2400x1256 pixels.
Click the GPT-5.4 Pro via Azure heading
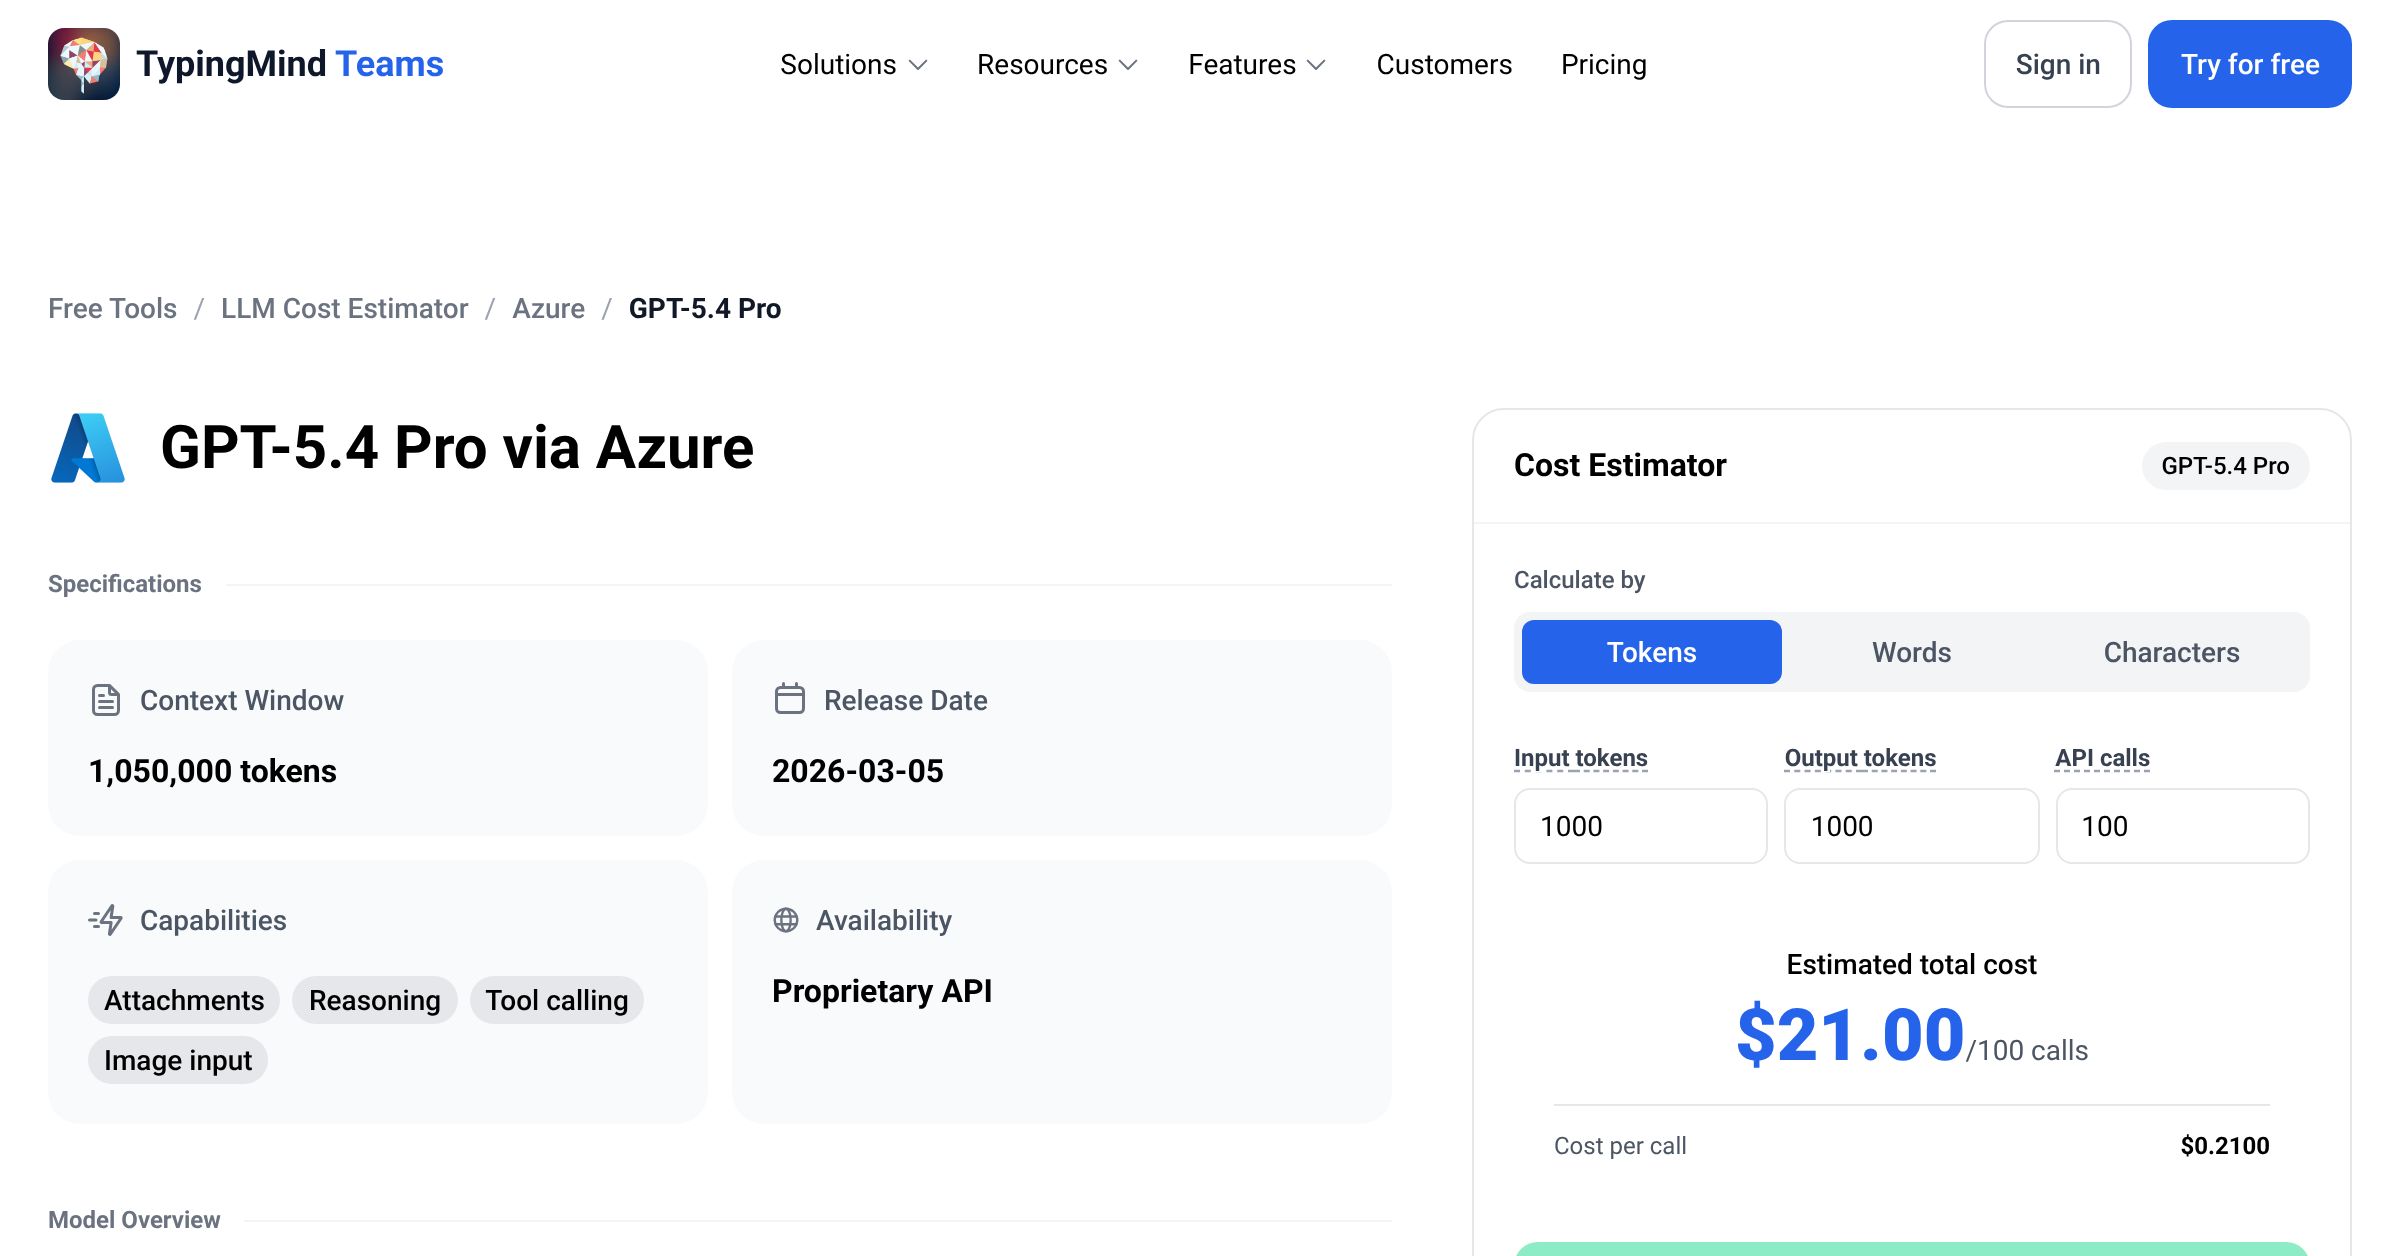point(457,448)
